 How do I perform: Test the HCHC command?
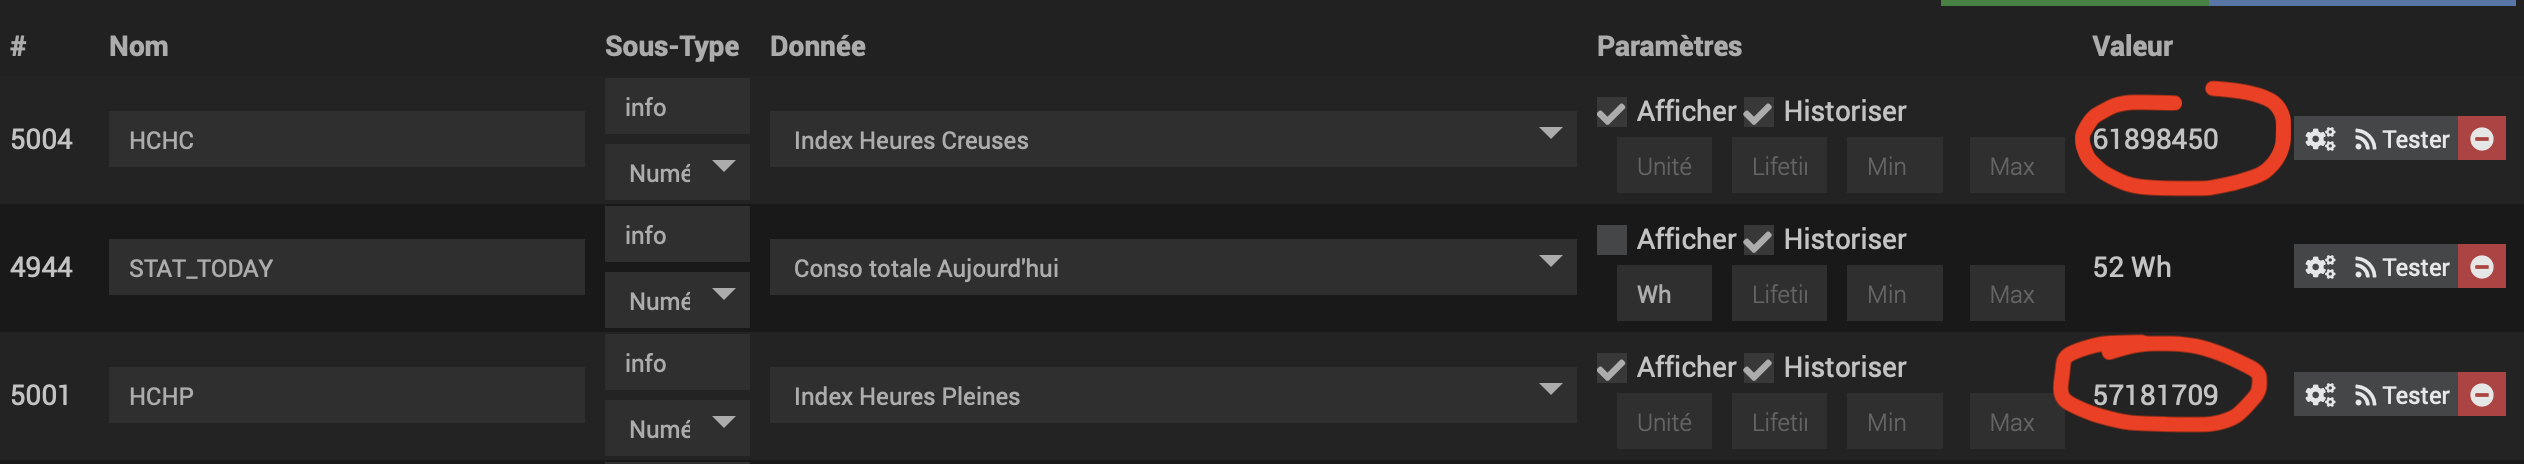tap(2402, 139)
